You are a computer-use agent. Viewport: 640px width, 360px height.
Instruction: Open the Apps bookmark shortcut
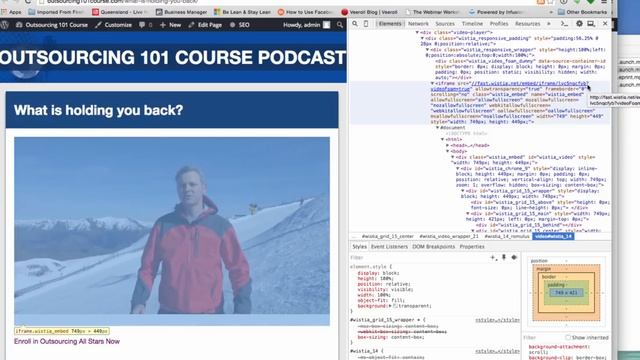11,12
